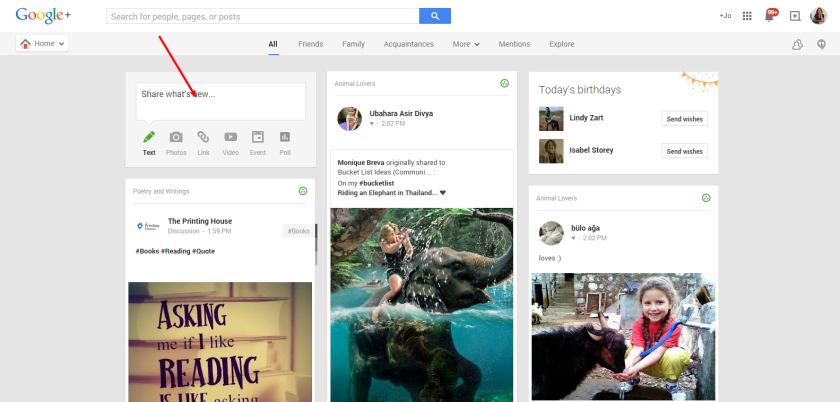Click the Poetry and Writings community label
This screenshot has height=402, width=840.
pos(161,191)
